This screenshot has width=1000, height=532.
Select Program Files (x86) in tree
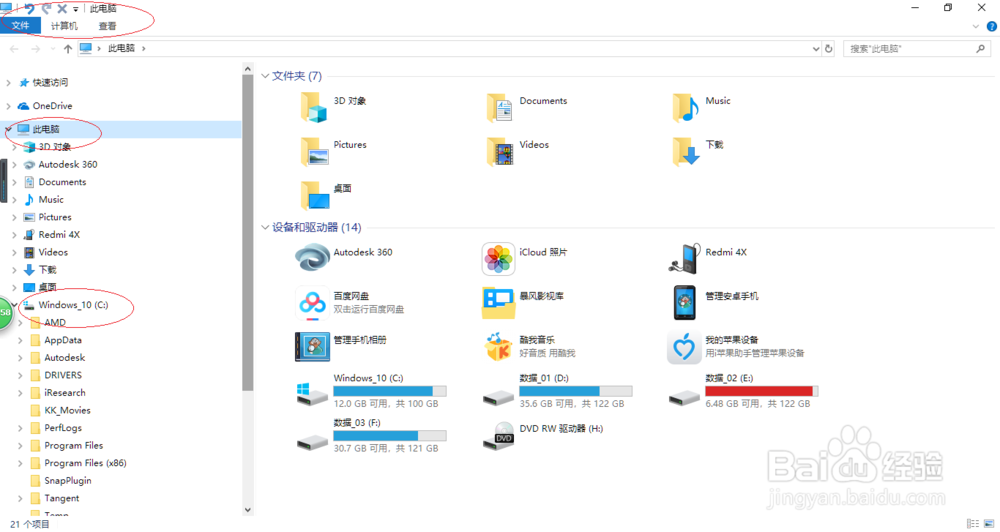85,463
